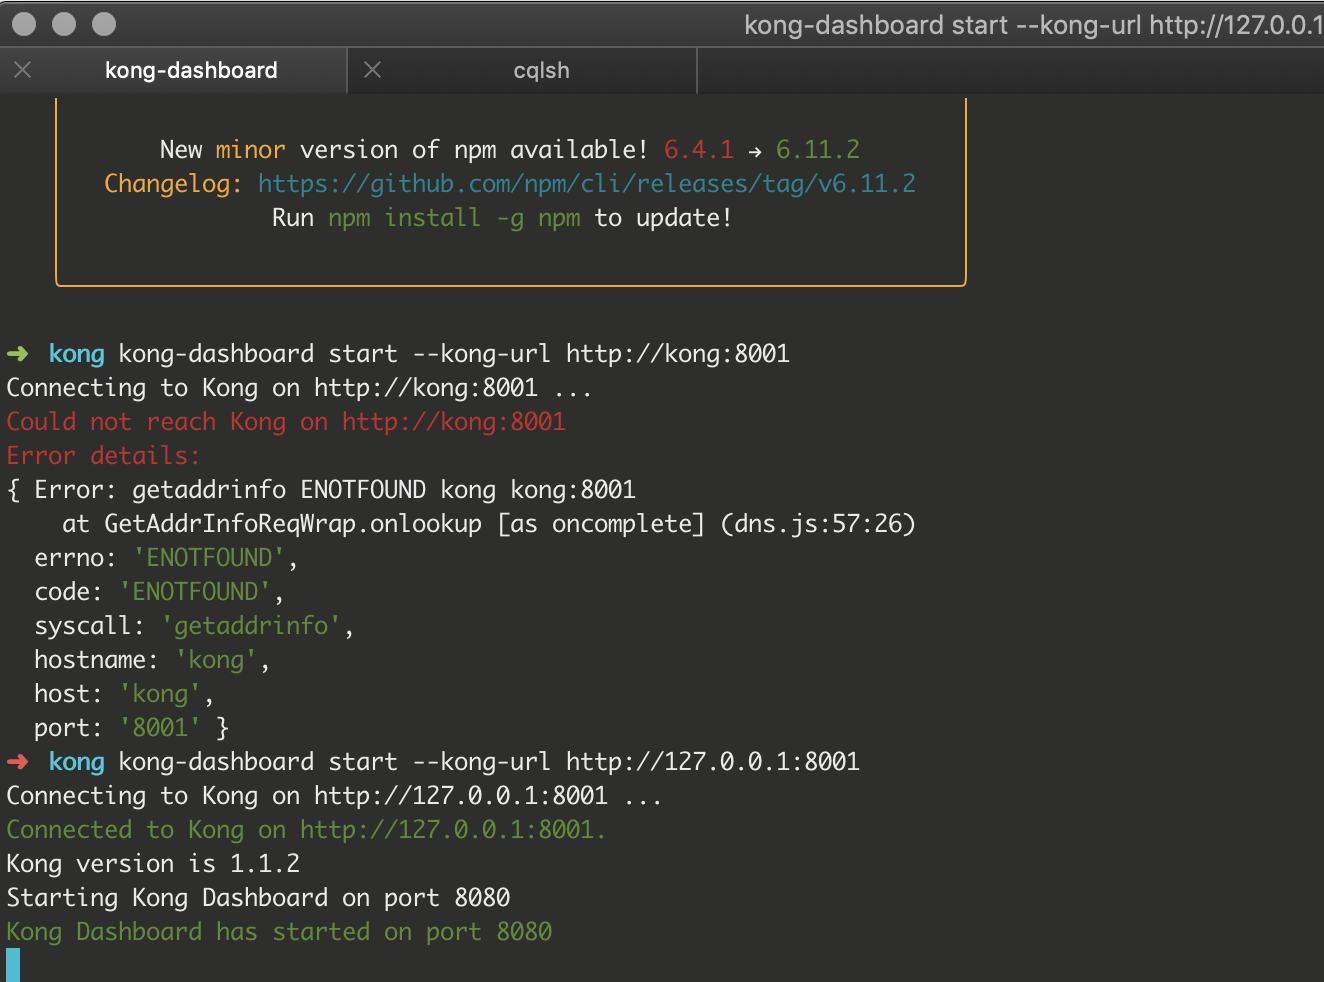Click the red arrow prompt on second command
The width and height of the screenshot is (1324, 982).
point(18,762)
